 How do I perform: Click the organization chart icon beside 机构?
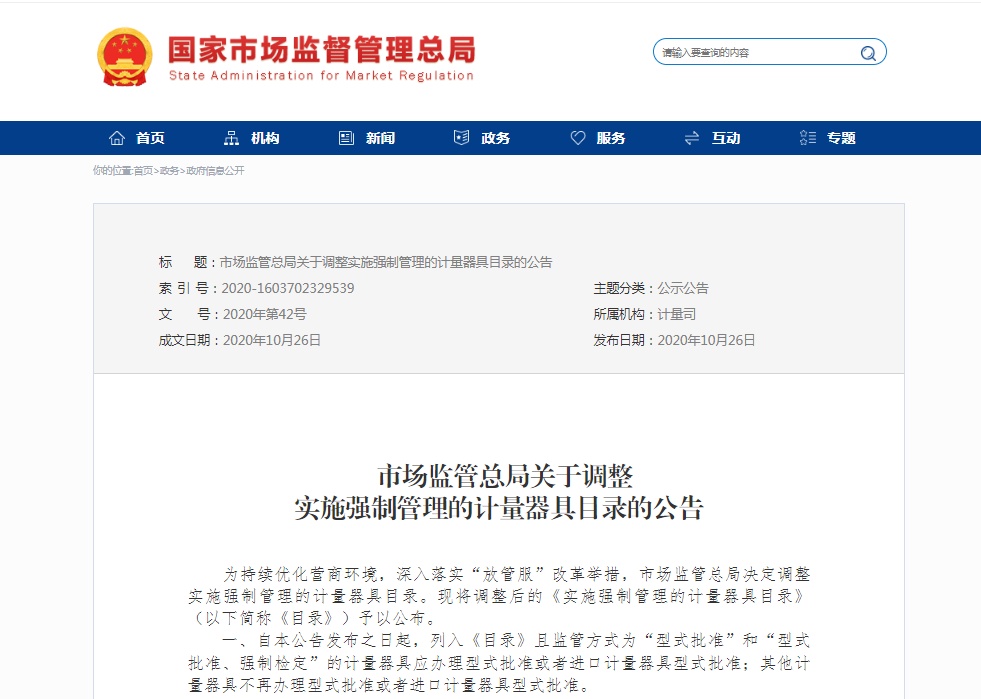pyautogui.click(x=231, y=138)
